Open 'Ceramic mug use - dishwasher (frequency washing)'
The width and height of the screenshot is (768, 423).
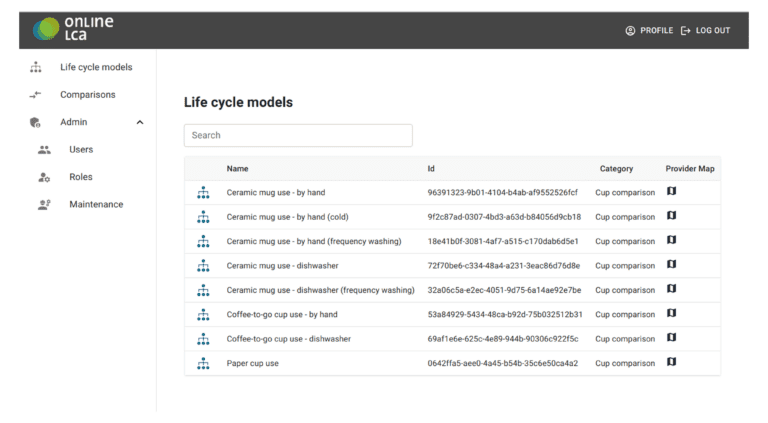[320, 290]
